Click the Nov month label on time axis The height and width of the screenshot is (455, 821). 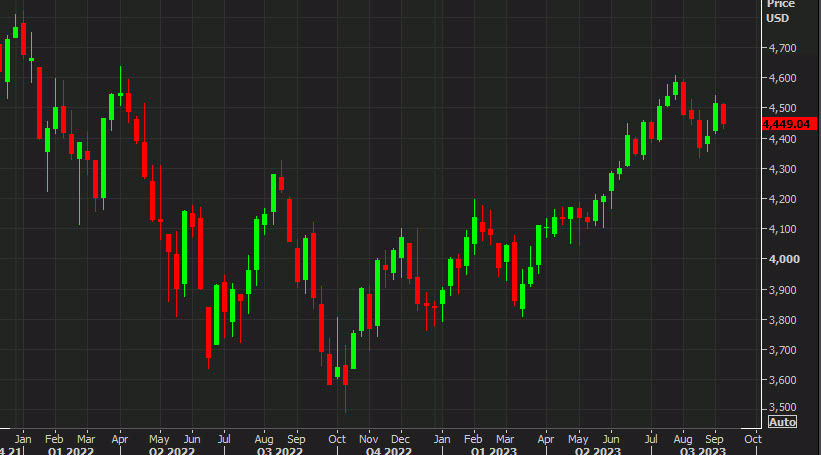tap(369, 439)
